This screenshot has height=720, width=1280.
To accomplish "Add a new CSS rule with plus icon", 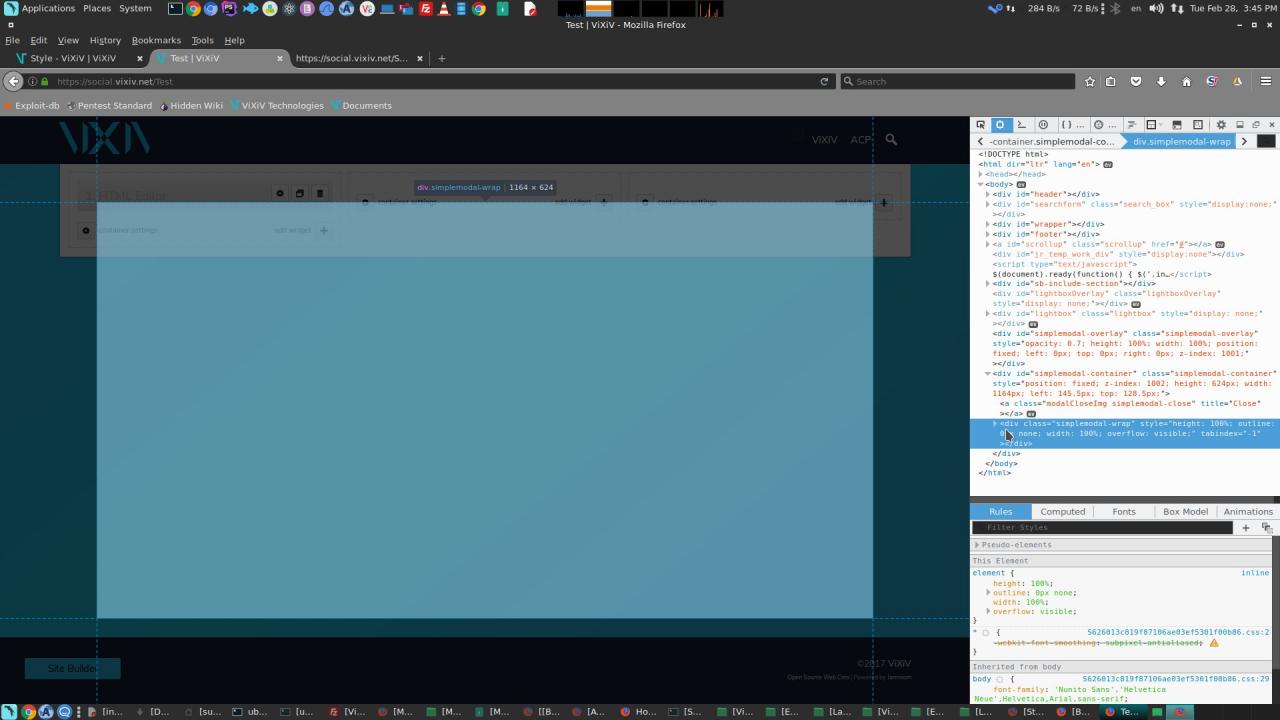I will pos(1245,528).
